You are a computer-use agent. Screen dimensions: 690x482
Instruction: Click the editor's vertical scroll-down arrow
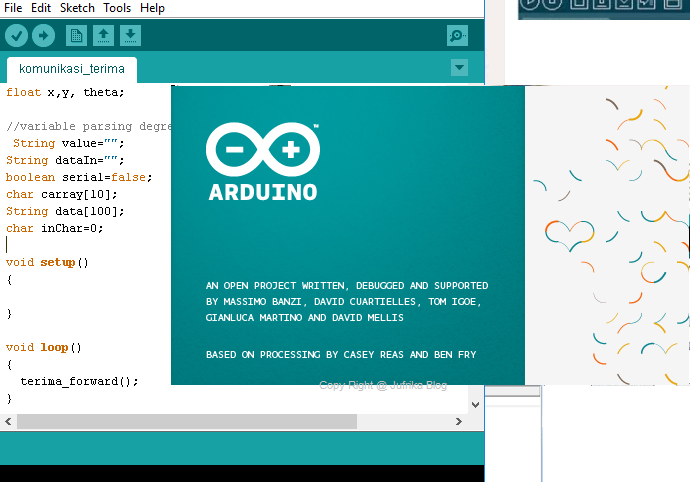click(475, 405)
